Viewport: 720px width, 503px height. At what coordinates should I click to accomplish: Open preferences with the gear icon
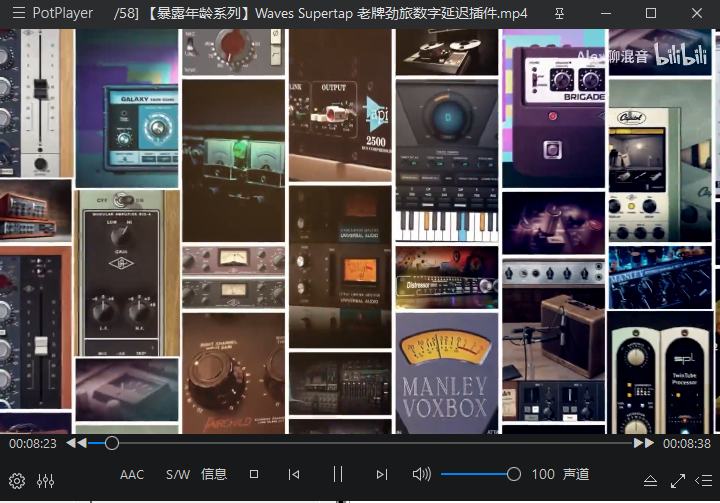[x=17, y=481]
